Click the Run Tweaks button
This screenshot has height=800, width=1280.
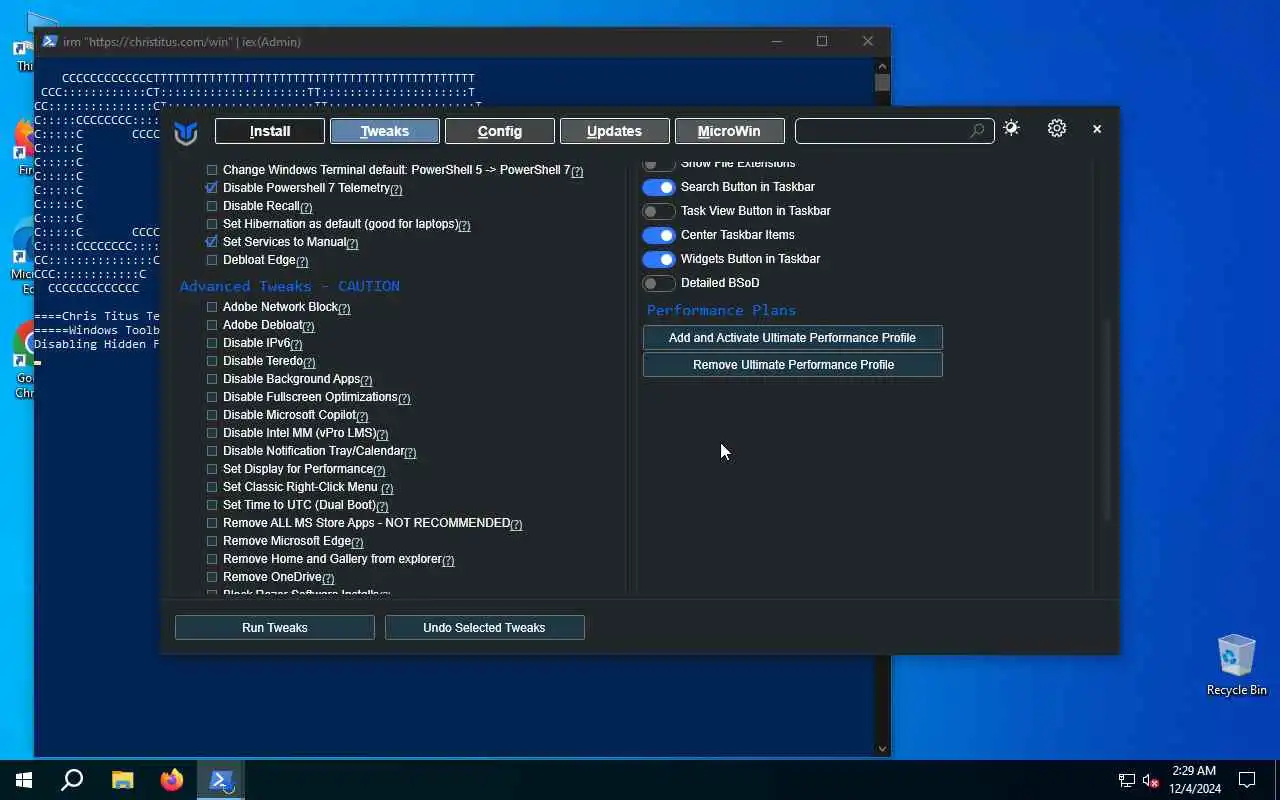(x=275, y=628)
